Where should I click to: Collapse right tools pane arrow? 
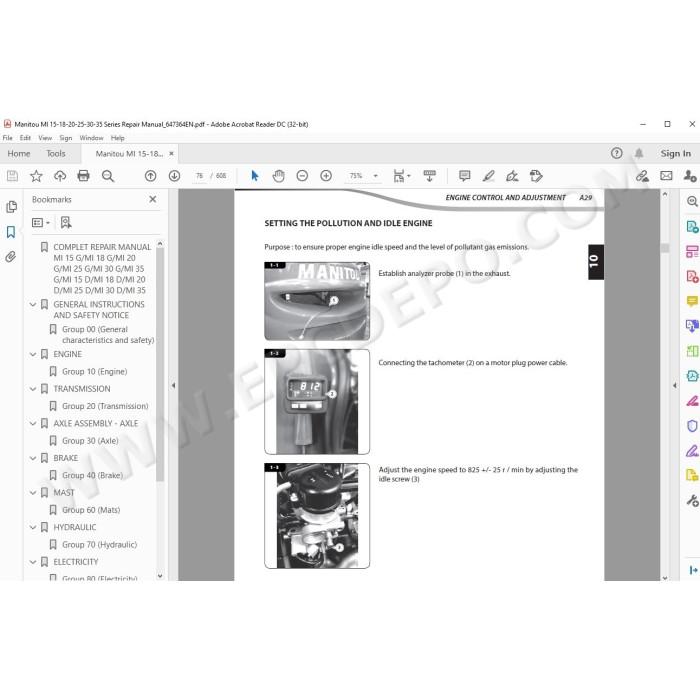coord(675,385)
